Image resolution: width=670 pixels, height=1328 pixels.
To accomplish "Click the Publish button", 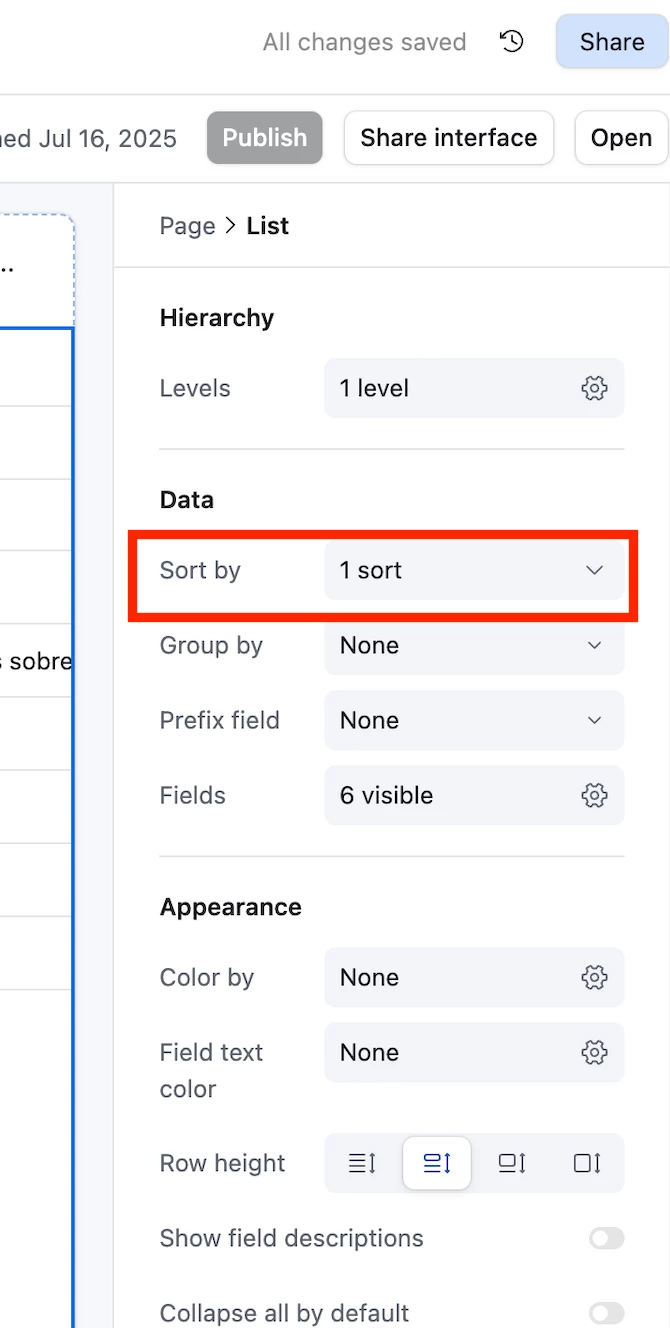I will tap(265, 137).
